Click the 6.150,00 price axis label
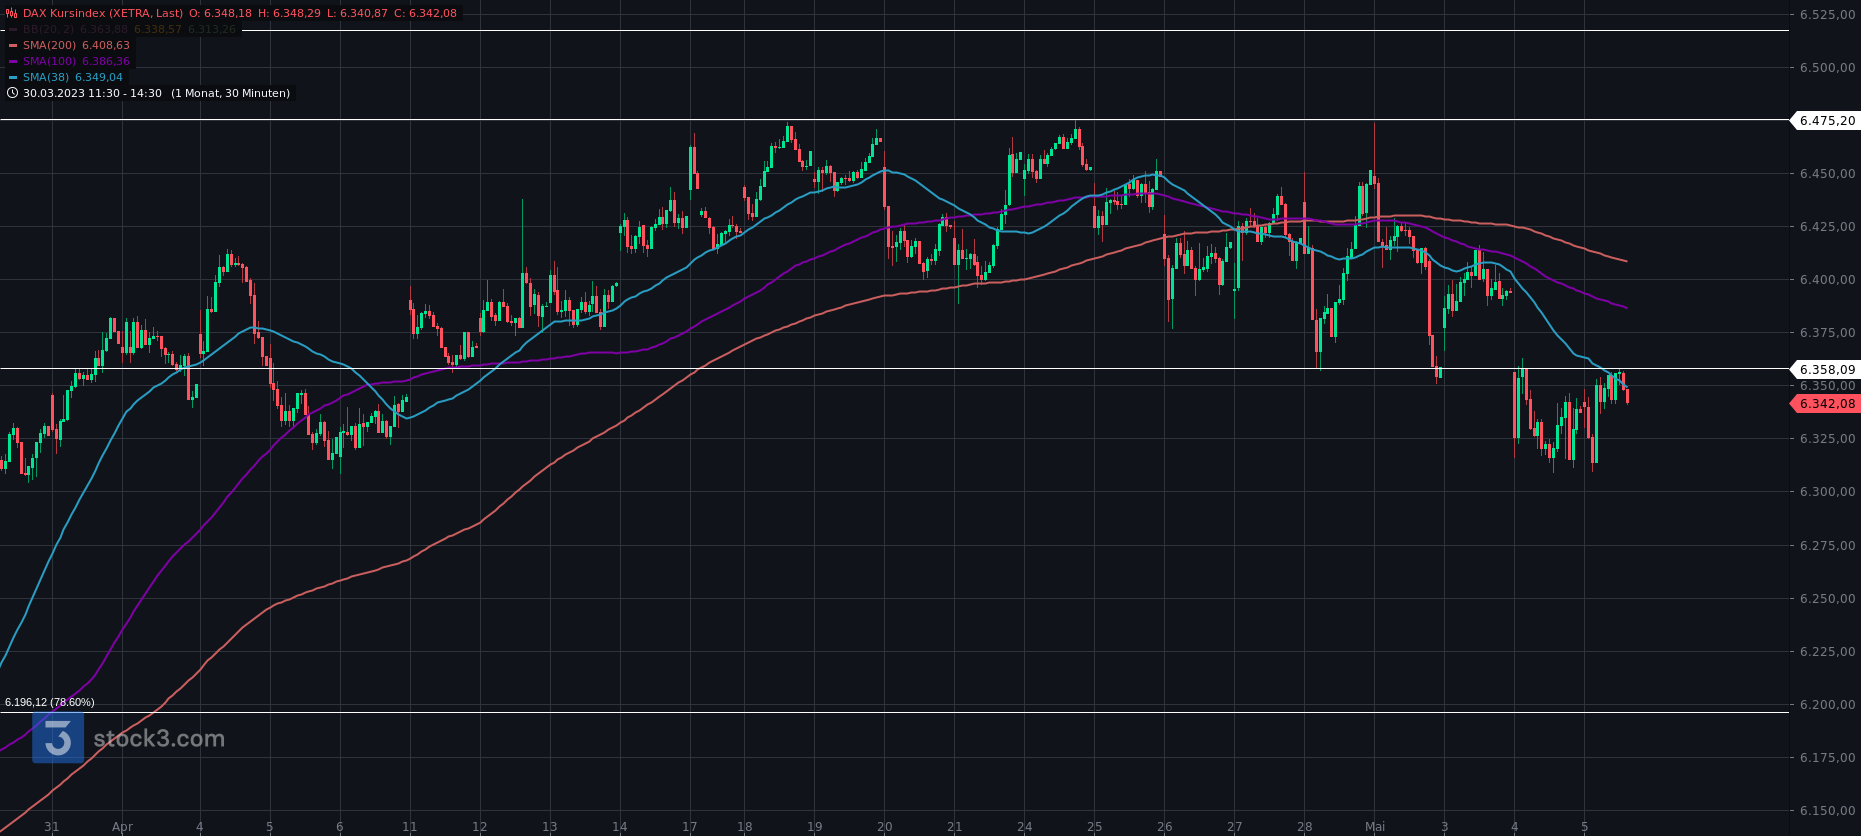The image size is (1861, 836). click(x=1827, y=810)
